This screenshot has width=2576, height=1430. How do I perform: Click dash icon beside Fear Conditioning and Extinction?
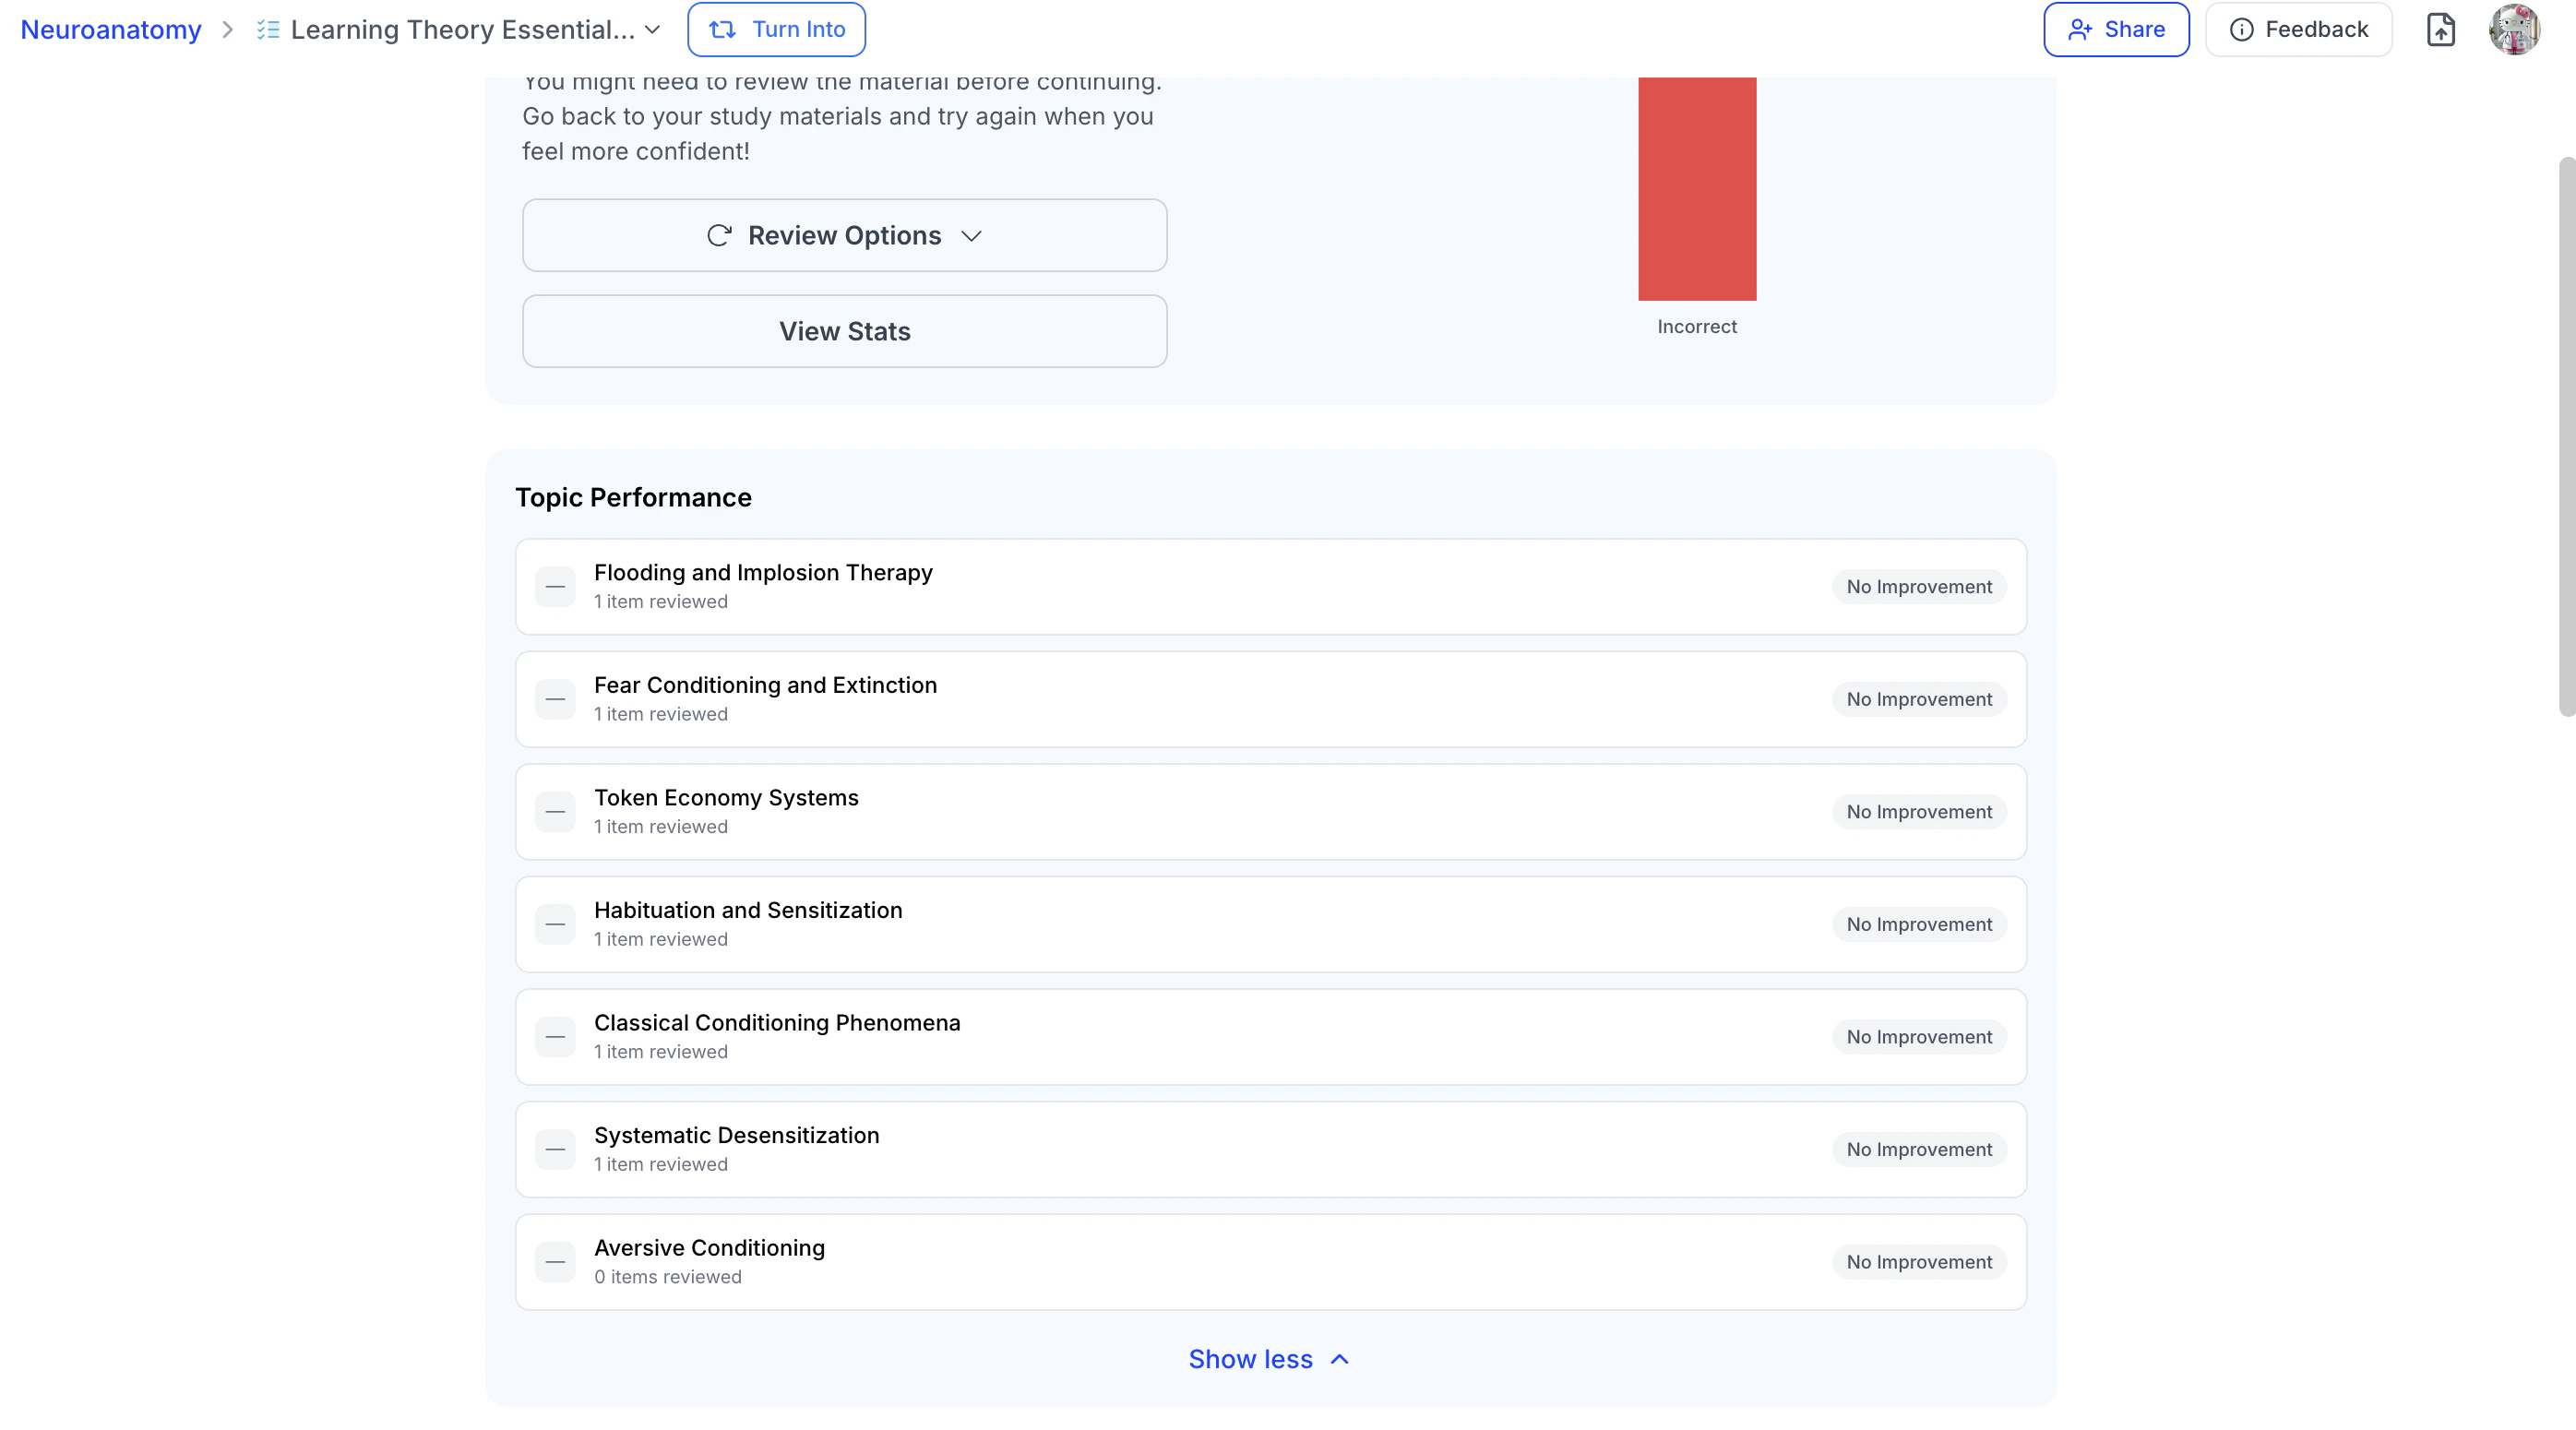click(555, 699)
